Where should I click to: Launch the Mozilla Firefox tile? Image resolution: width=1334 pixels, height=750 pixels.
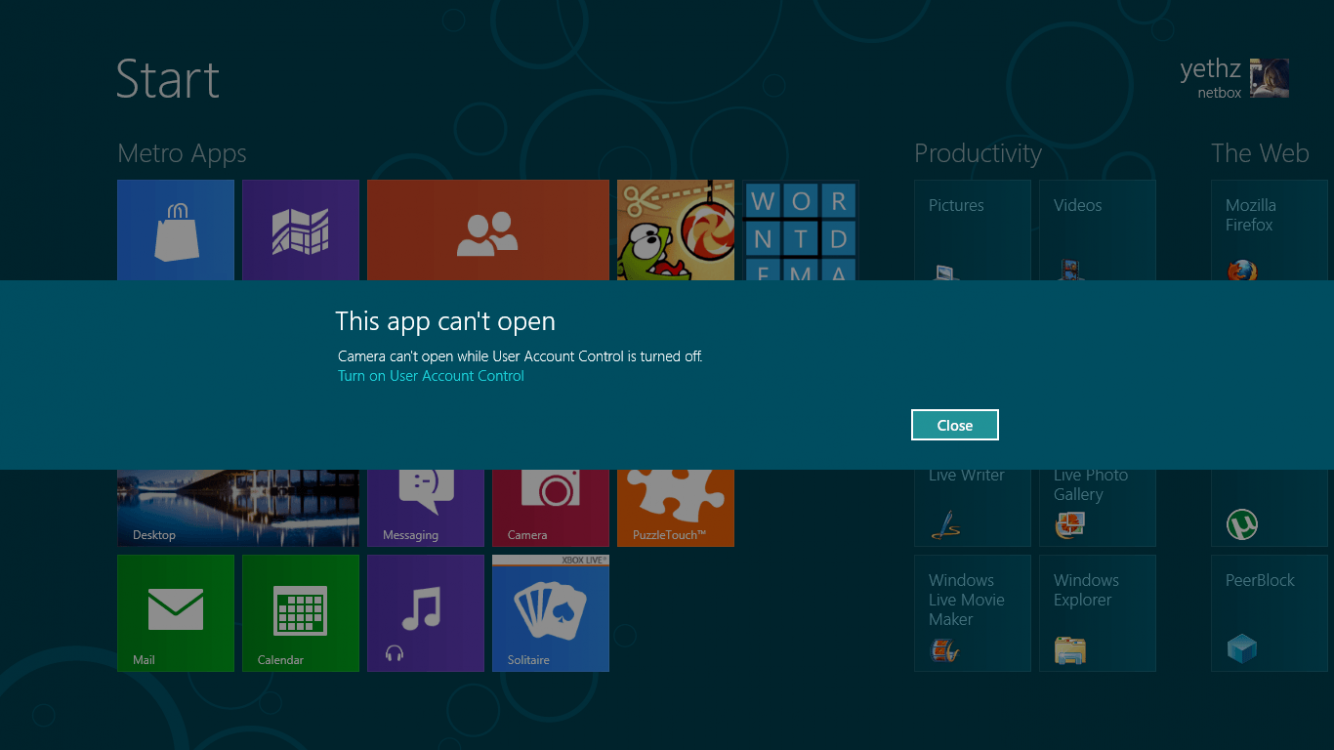(1269, 230)
